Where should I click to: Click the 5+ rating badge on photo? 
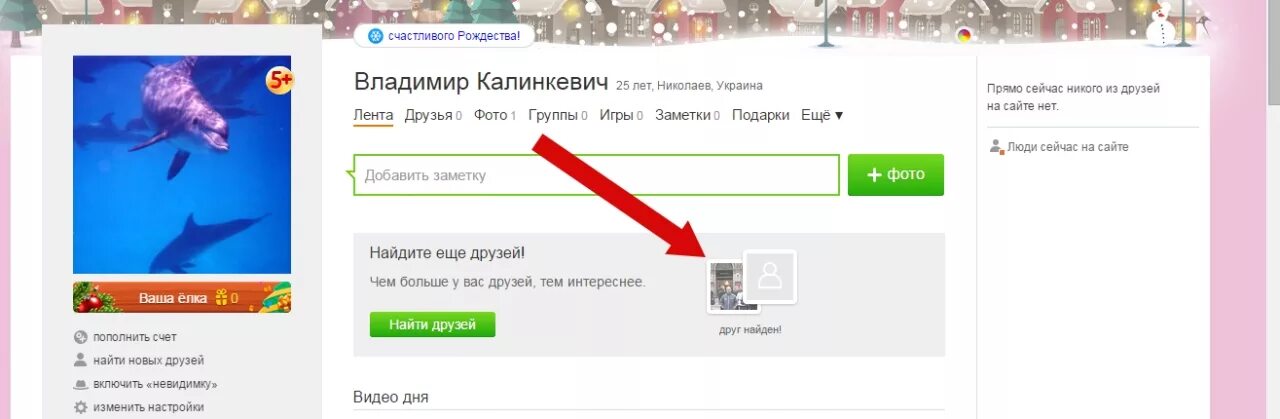click(x=279, y=81)
